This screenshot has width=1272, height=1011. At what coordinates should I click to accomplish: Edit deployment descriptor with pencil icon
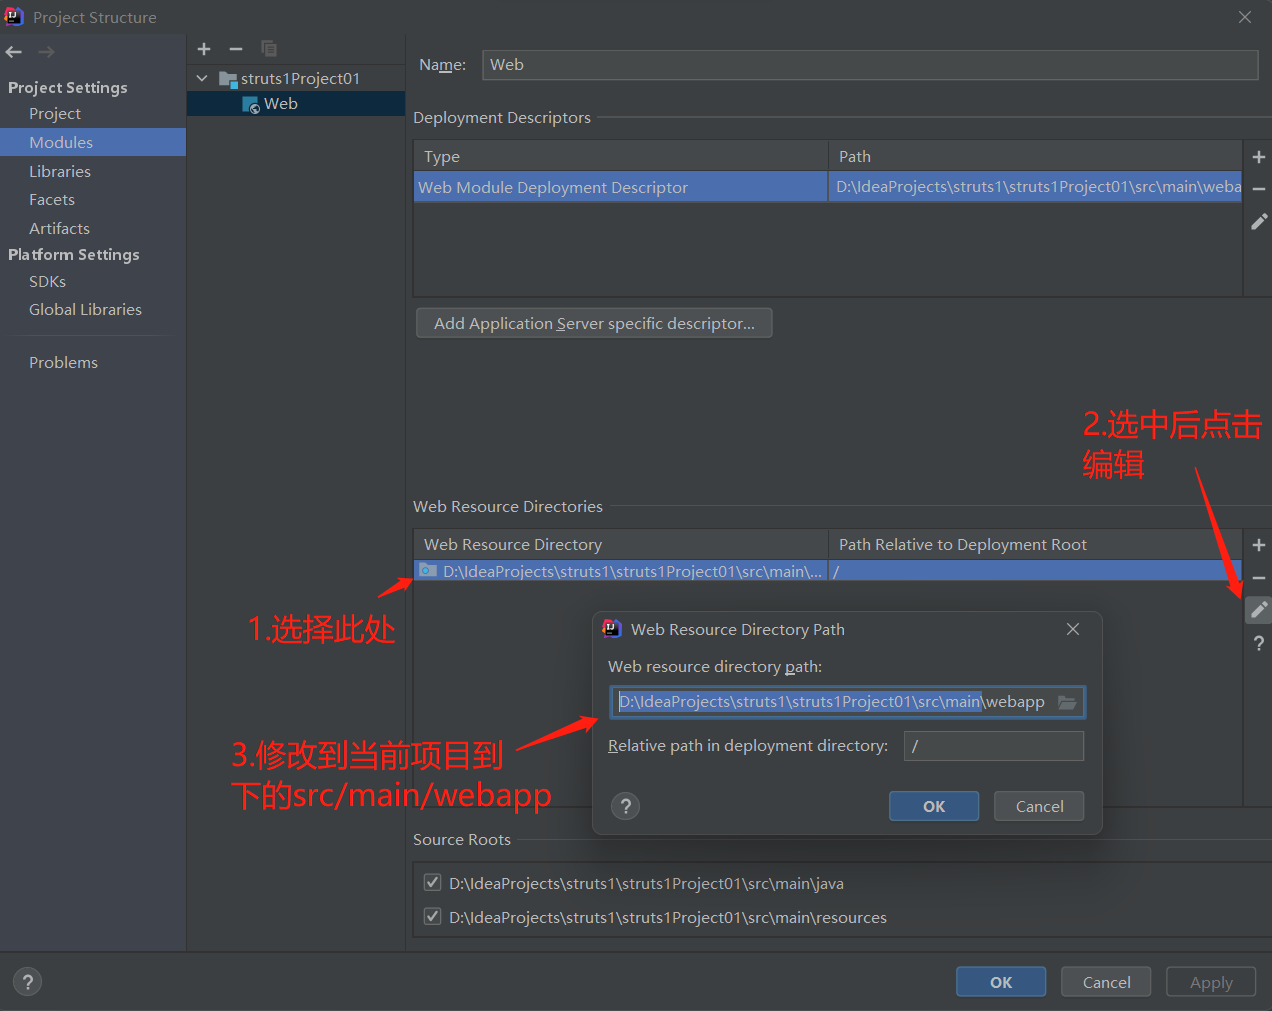pyautogui.click(x=1258, y=221)
